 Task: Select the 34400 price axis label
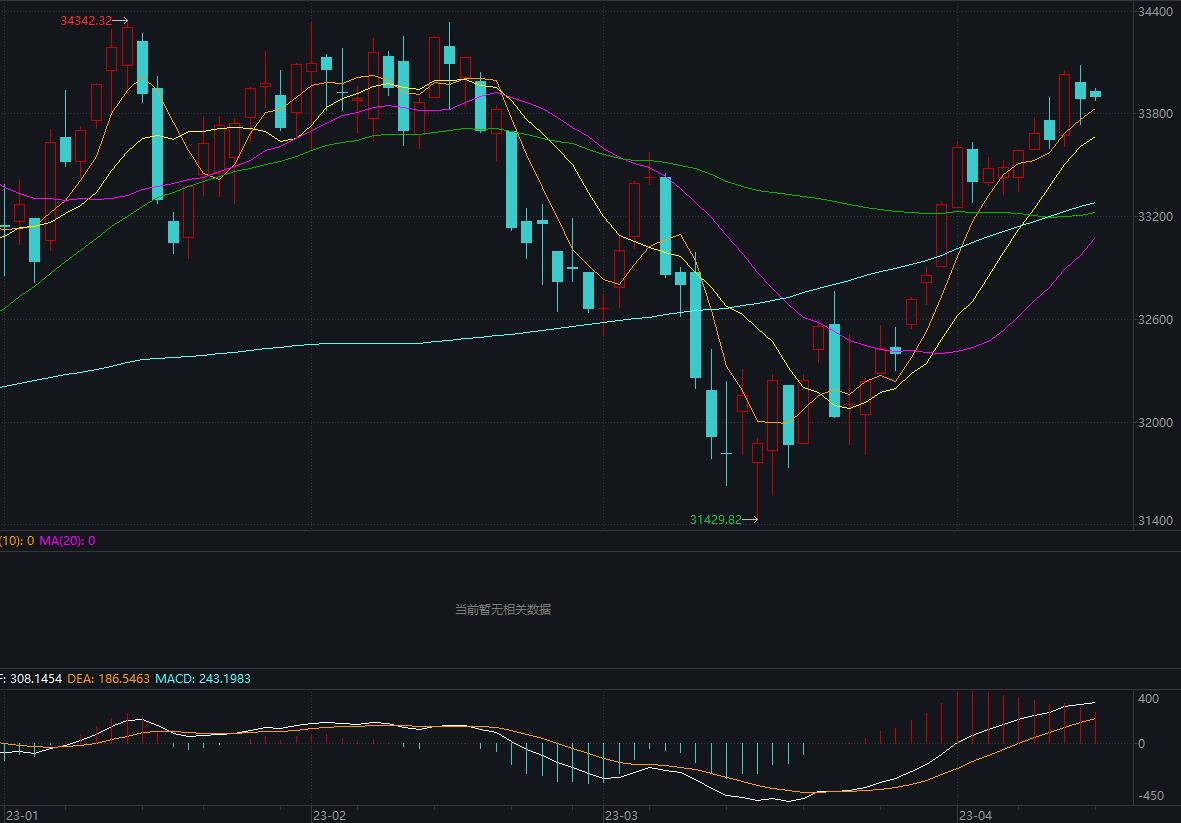pos(1155,11)
